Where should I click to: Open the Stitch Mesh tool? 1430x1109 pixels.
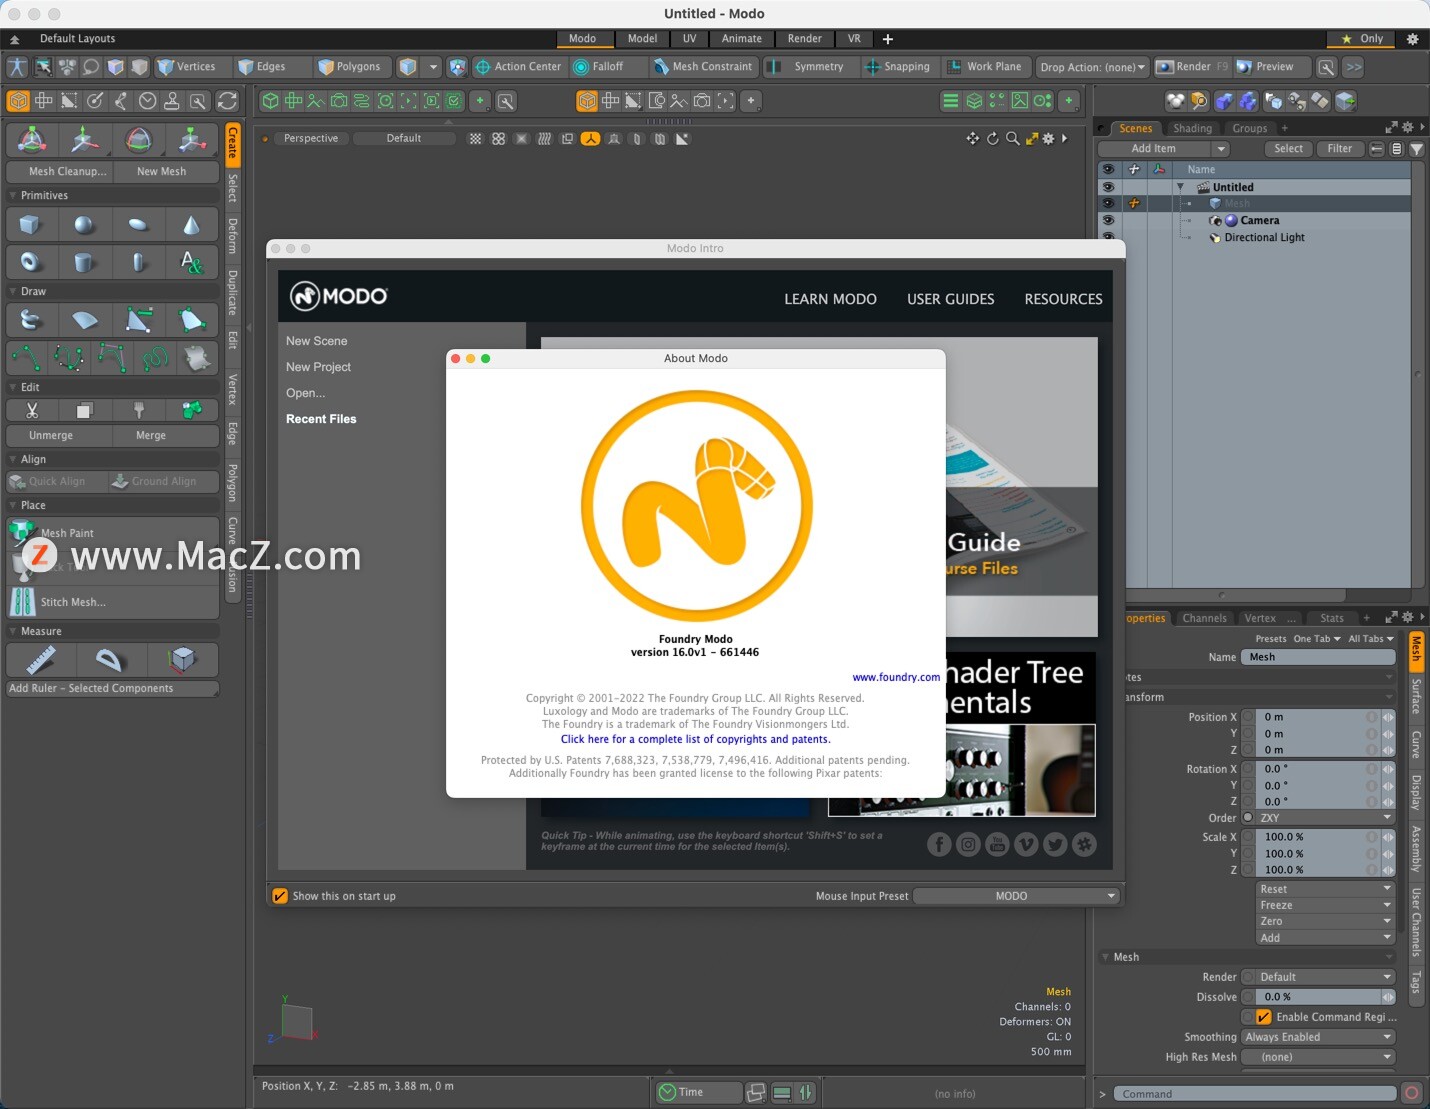pyautogui.click(x=113, y=602)
